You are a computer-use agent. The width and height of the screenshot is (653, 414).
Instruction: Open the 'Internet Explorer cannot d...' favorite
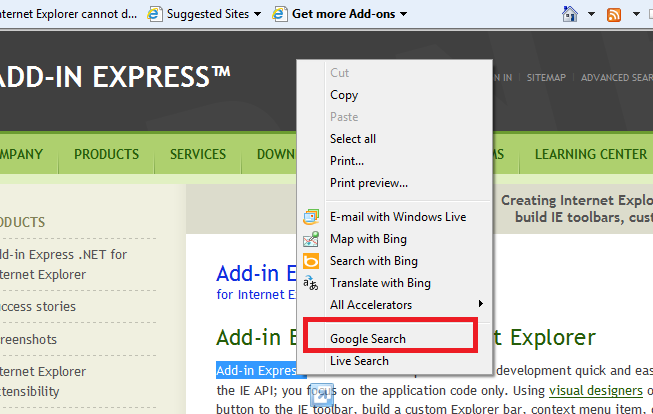point(68,14)
